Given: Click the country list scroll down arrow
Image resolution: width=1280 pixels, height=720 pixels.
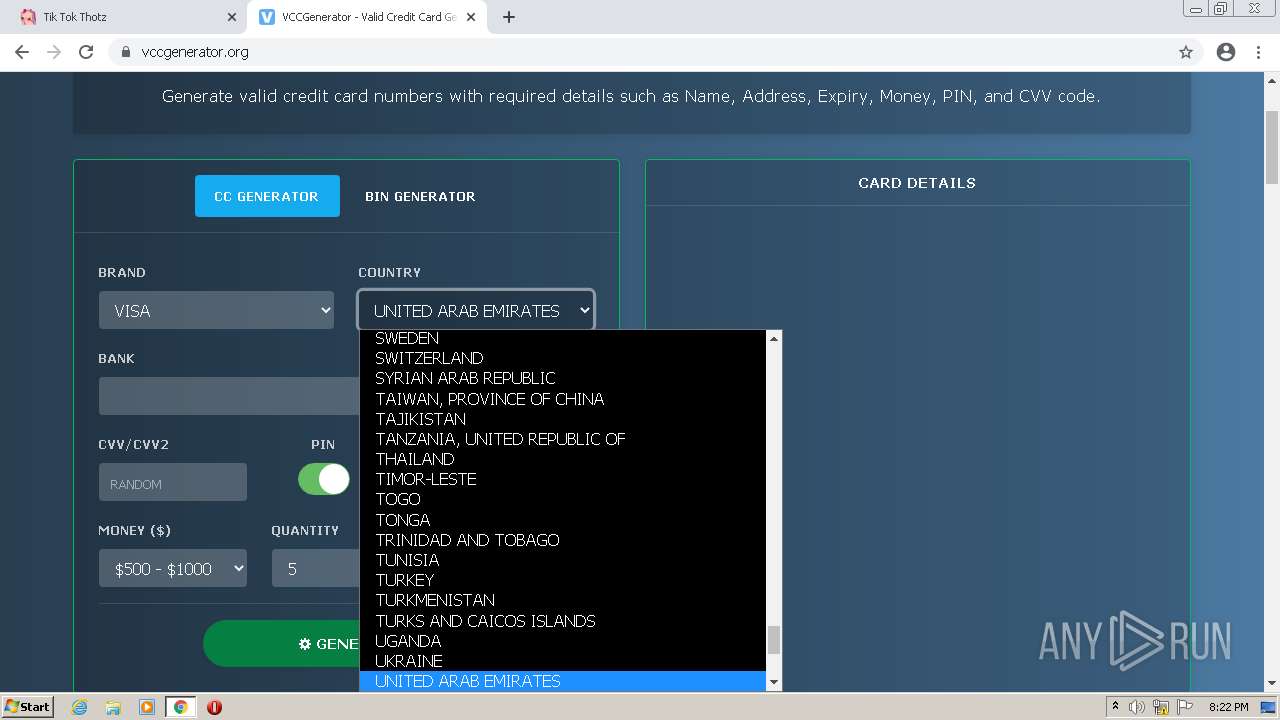Looking at the screenshot, I should click(x=773, y=682).
